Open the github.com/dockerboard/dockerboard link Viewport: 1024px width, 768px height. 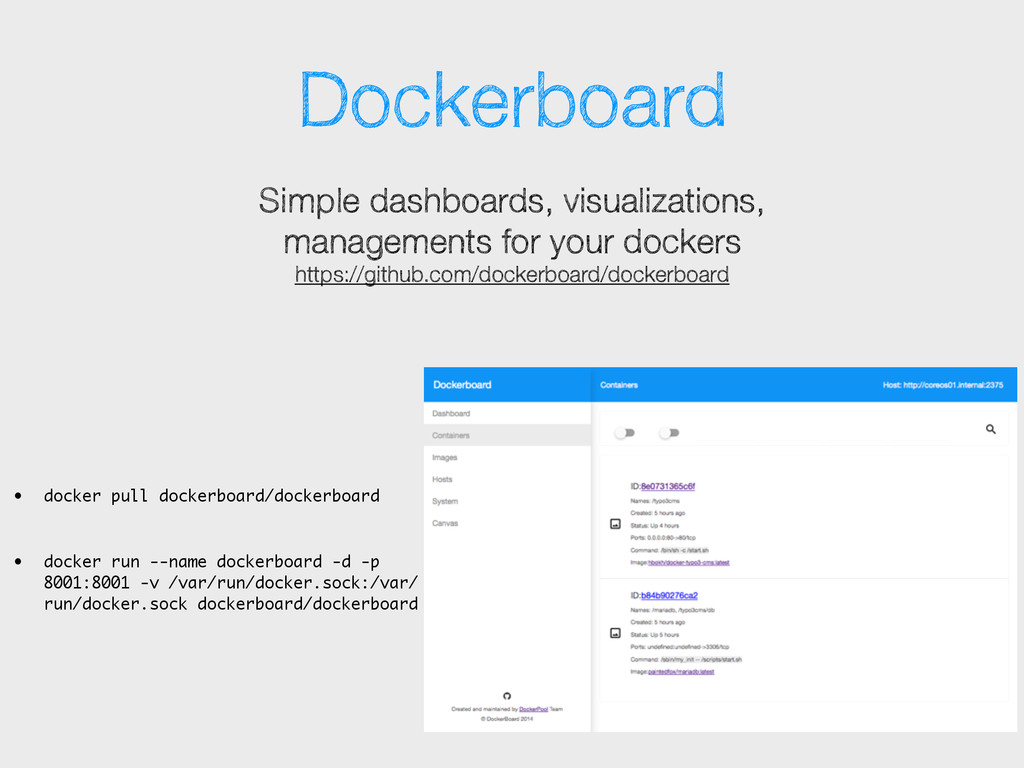(512, 275)
